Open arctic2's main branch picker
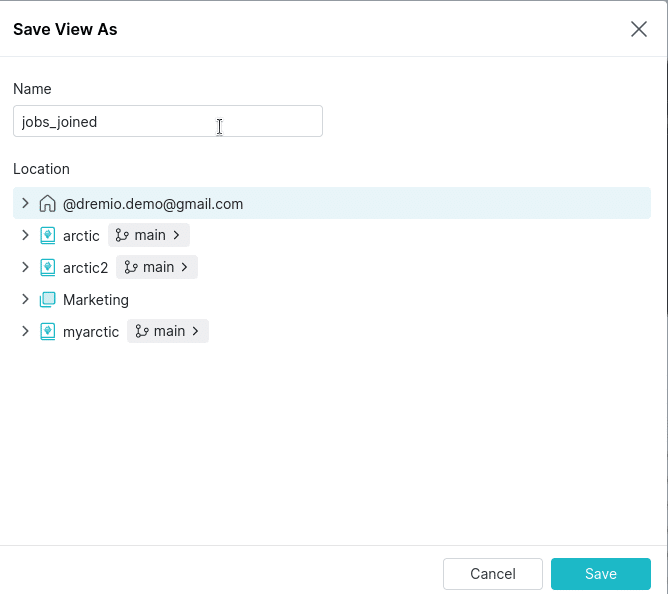The width and height of the screenshot is (668, 594). tap(157, 267)
